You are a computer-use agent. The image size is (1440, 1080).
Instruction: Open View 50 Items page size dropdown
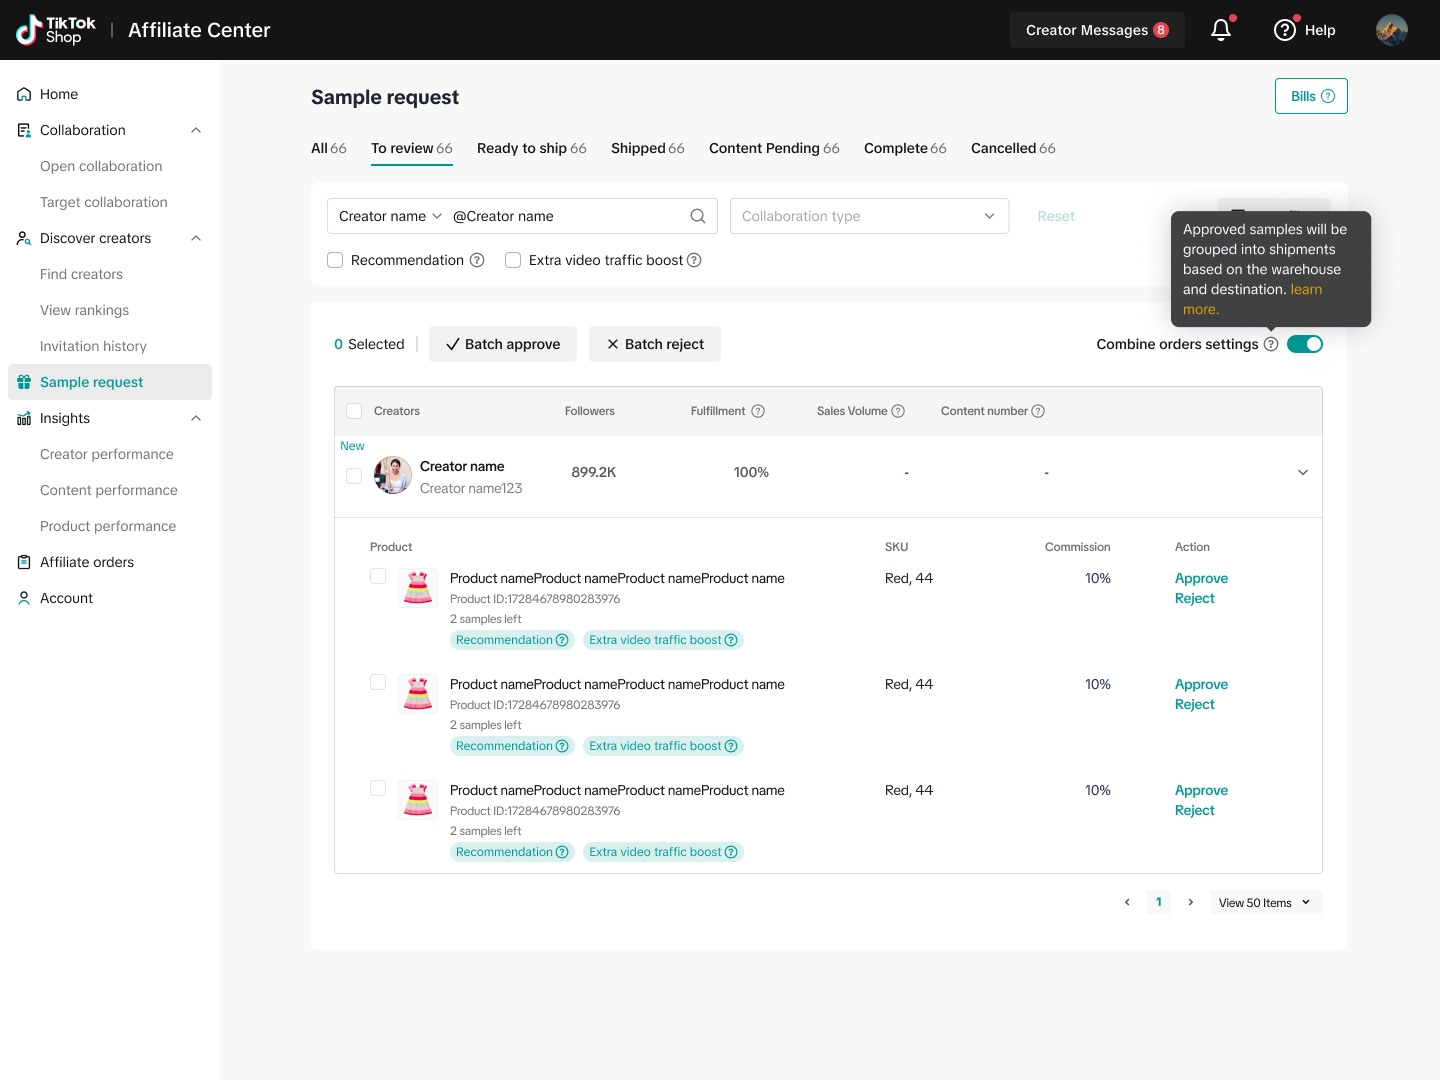1265,902
